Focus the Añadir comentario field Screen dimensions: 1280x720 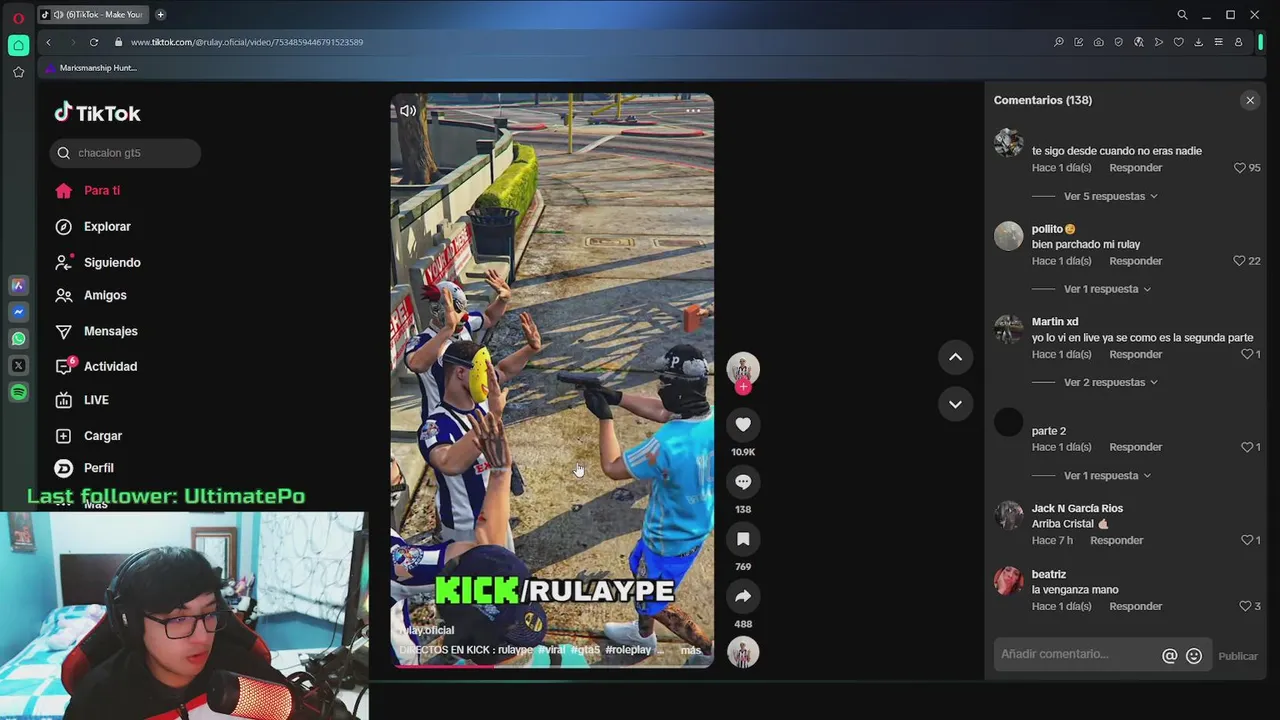coord(1078,655)
